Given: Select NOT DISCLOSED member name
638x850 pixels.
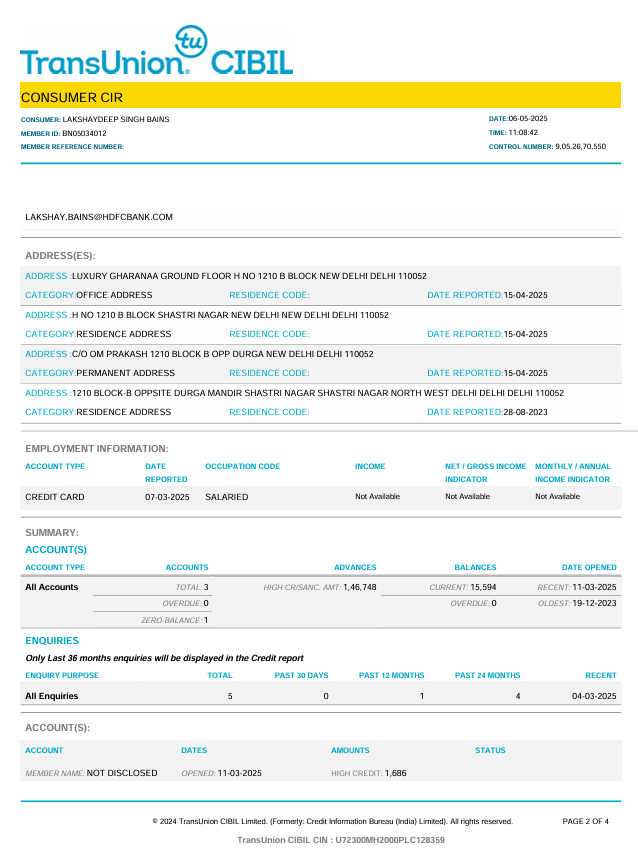Looking at the screenshot, I should click(122, 773).
